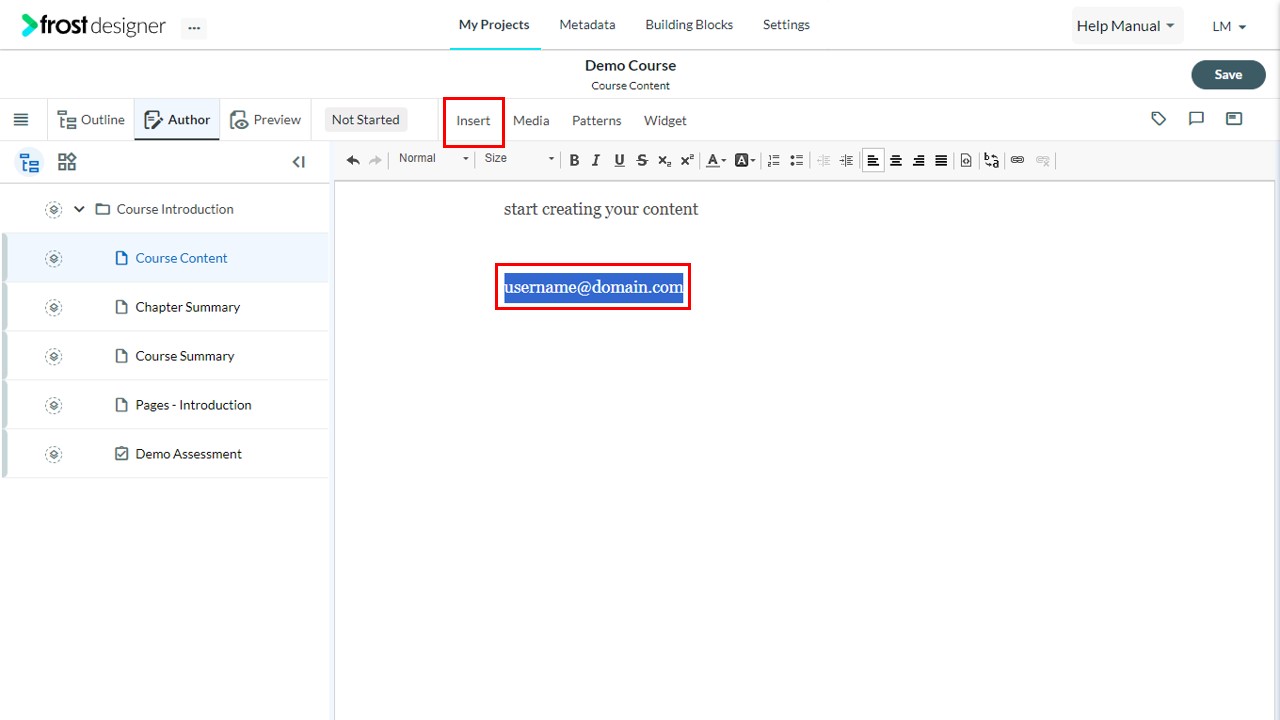Click the insert link icon
This screenshot has height=720, width=1280.
(x=1017, y=160)
